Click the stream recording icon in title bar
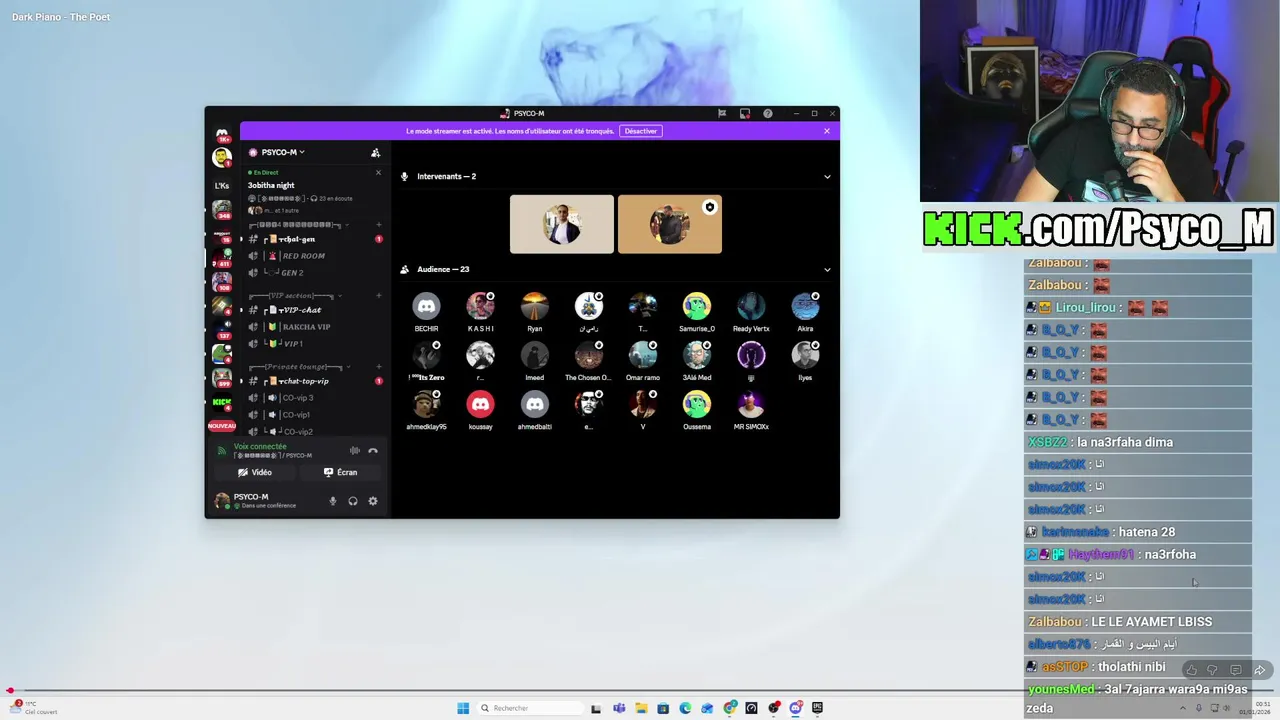The width and height of the screenshot is (1280, 720). click(x=745, y=113)
